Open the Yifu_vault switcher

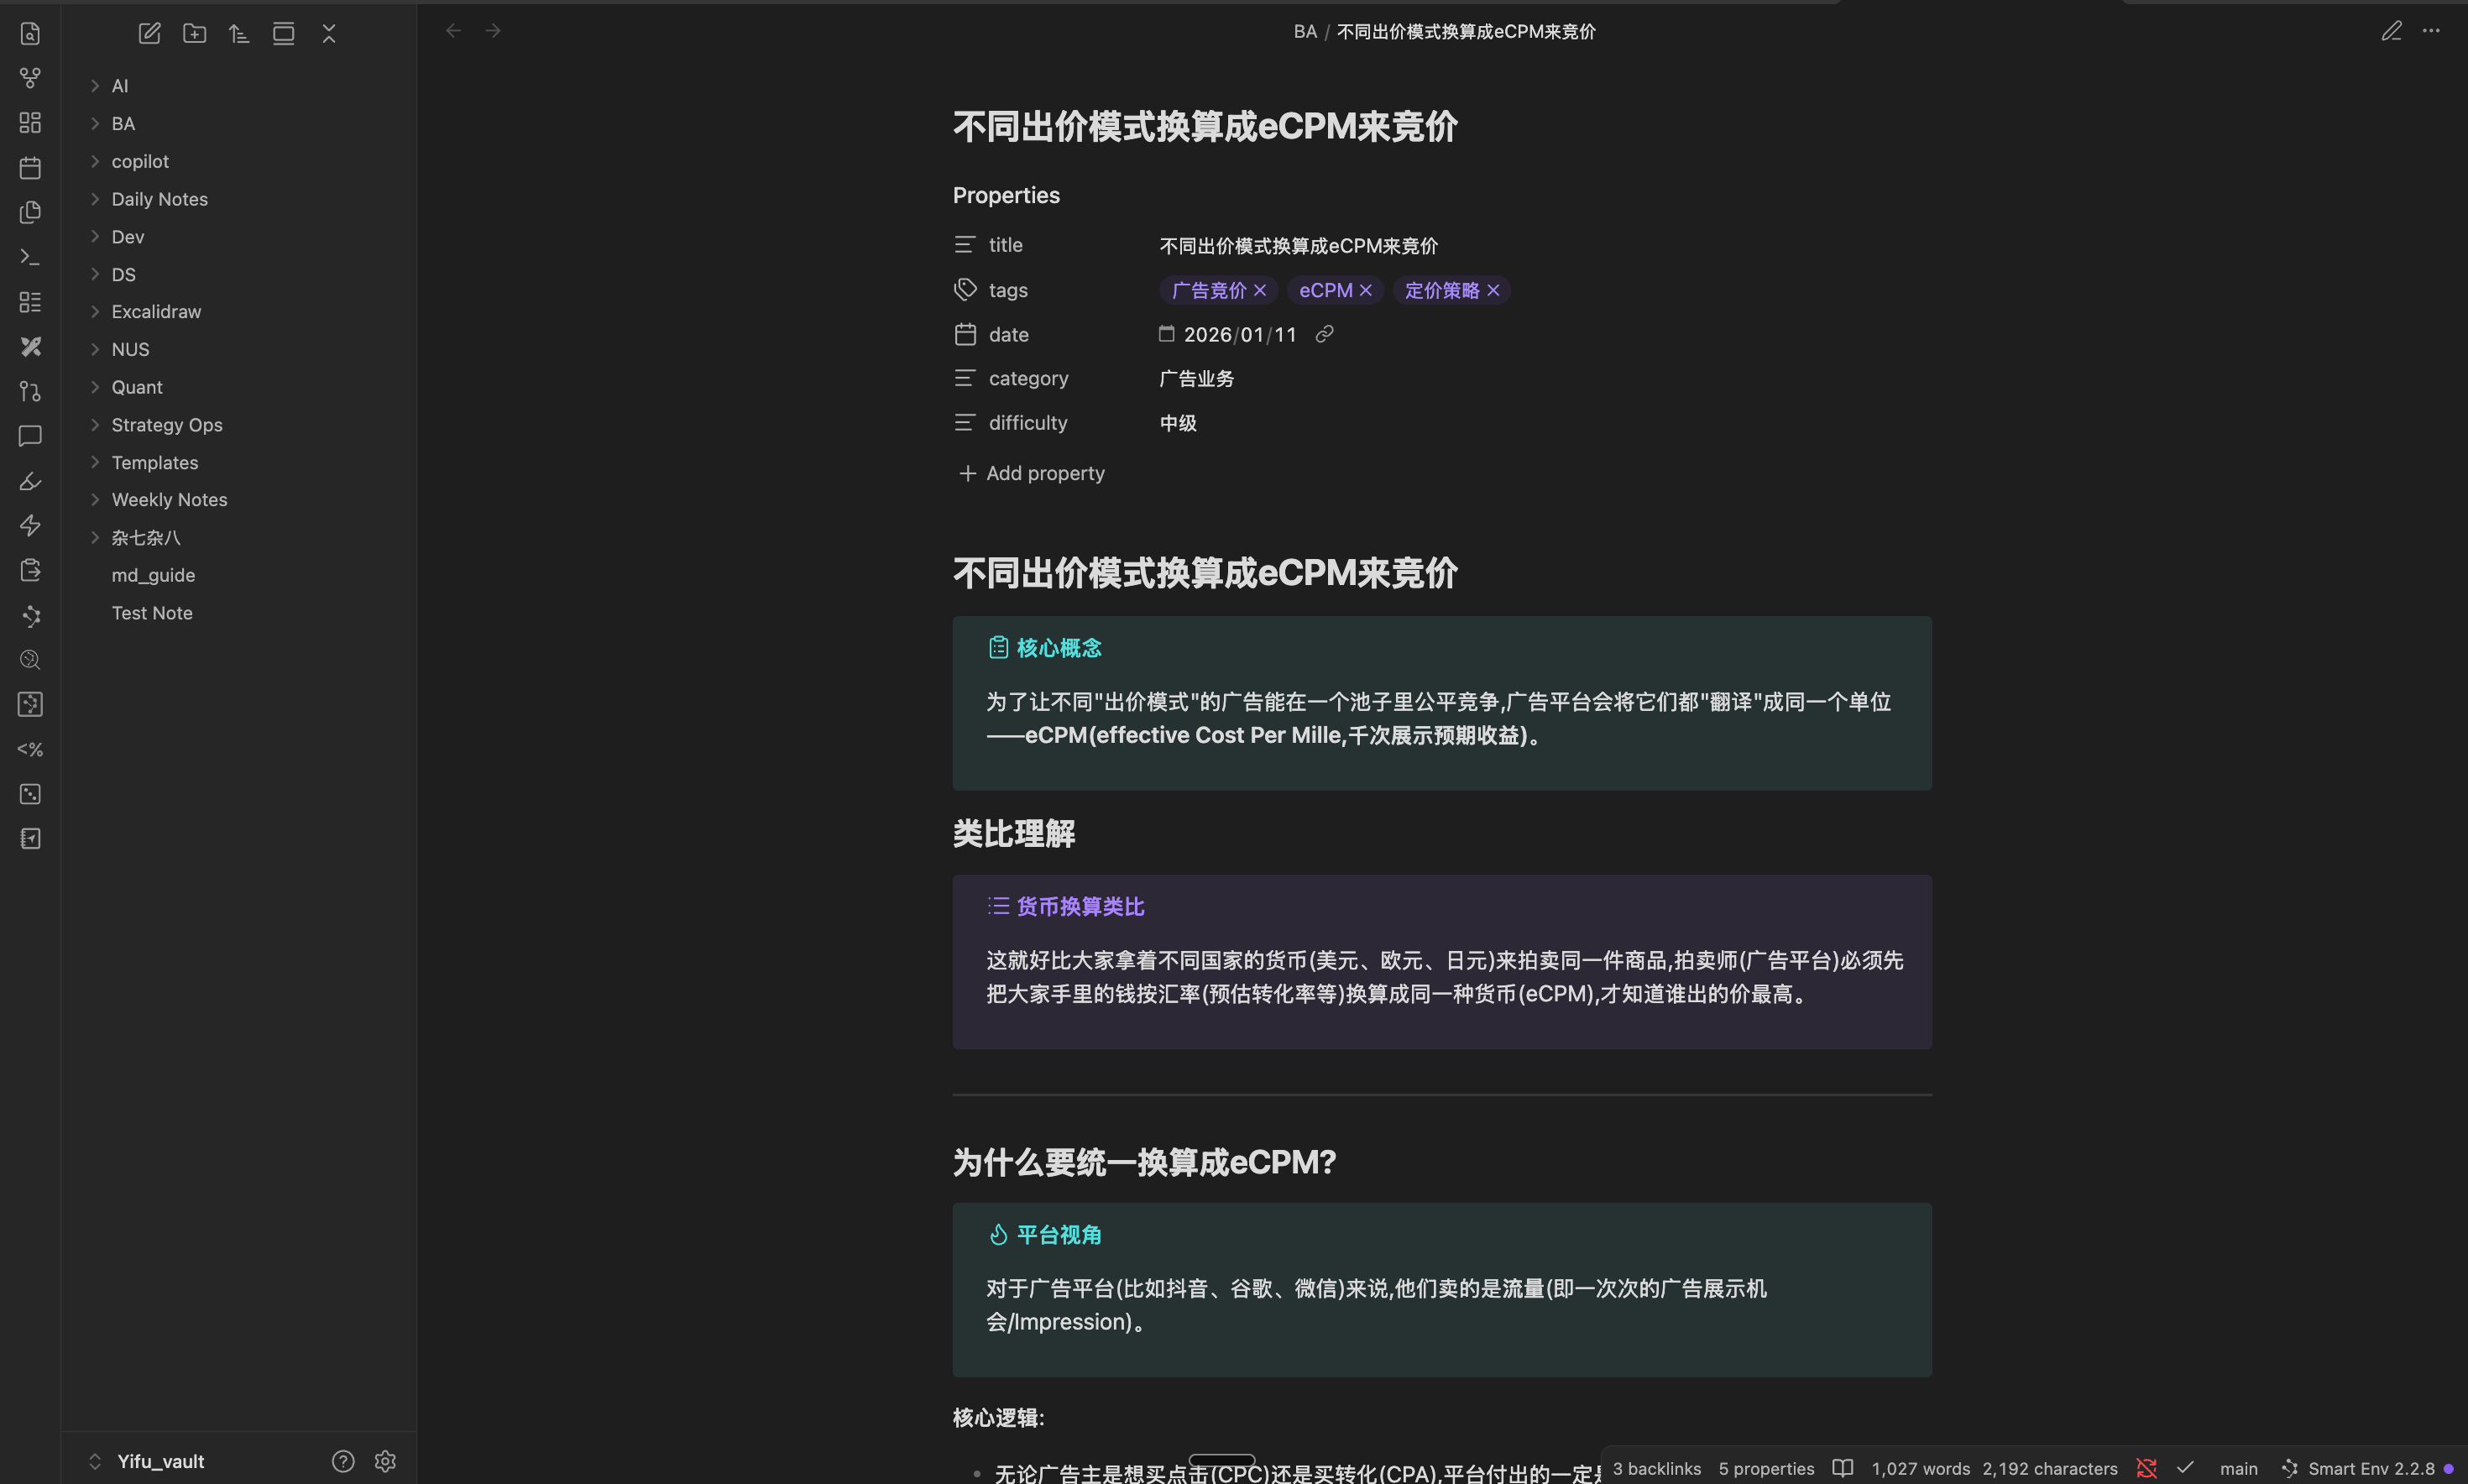point(160,1461)
